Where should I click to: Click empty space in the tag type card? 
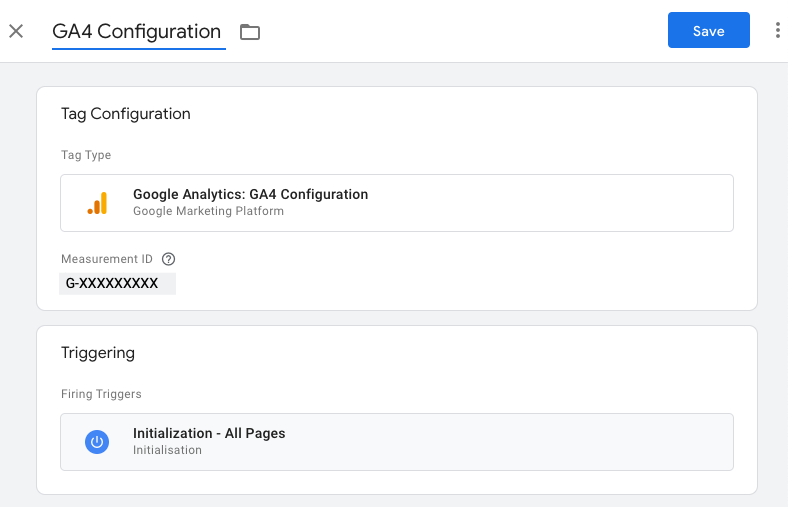point(550,203)
